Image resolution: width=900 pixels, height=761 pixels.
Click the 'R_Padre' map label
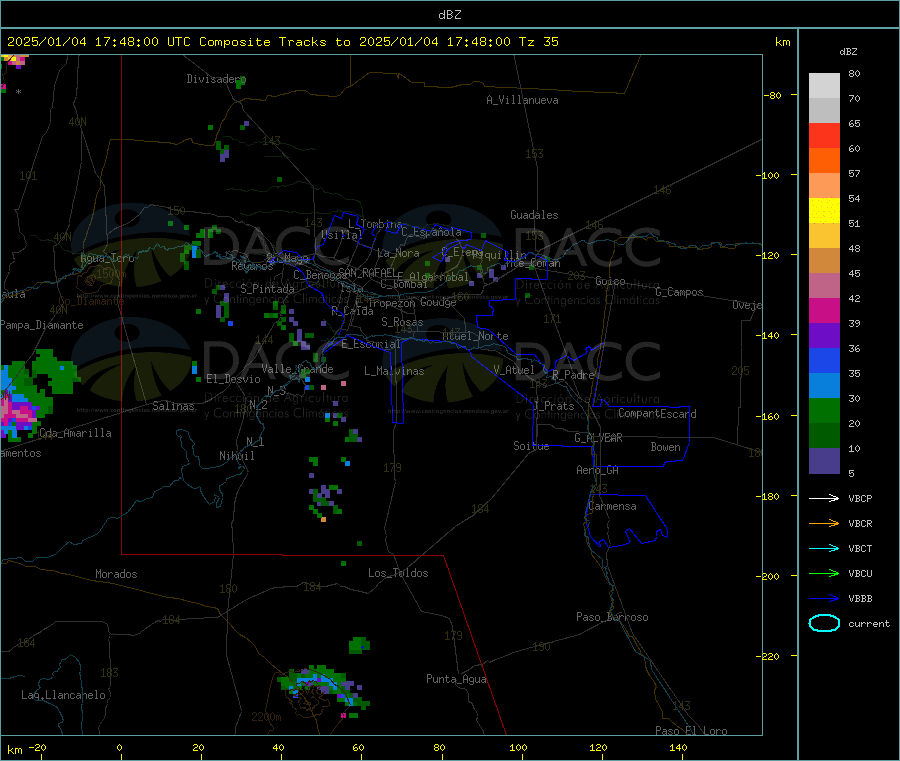click(573, 375)
